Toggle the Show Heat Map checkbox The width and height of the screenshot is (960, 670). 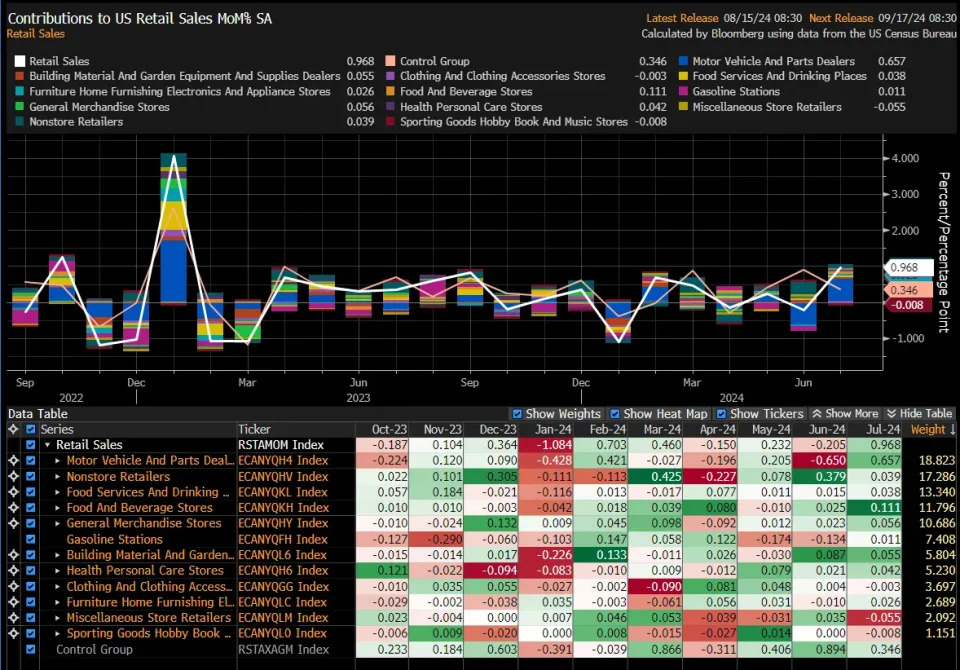615,414
